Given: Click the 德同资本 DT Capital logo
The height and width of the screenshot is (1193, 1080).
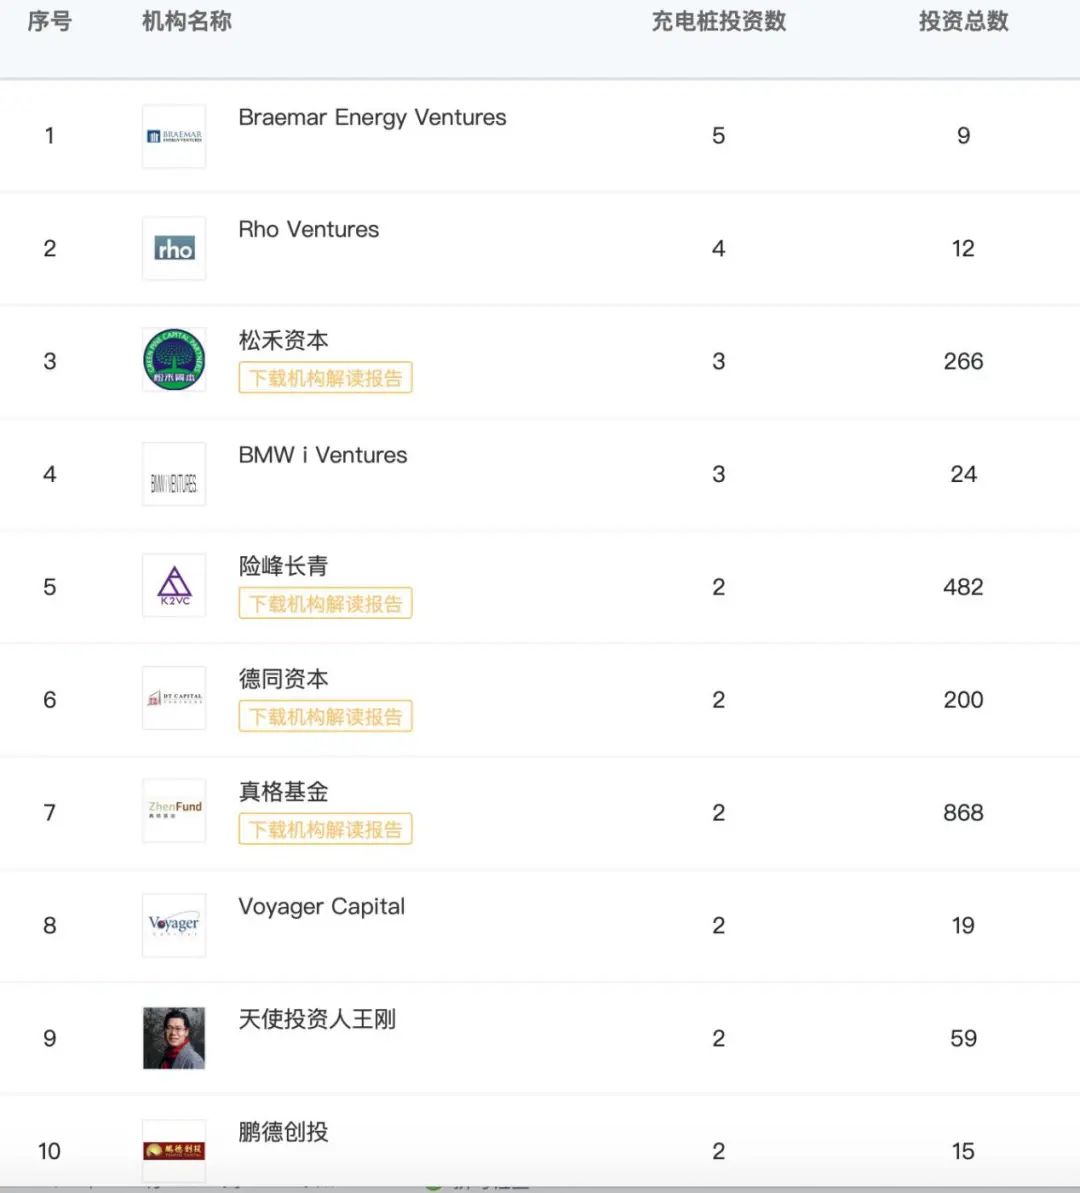Looking at the screenshot, I should tap(174, 698).
